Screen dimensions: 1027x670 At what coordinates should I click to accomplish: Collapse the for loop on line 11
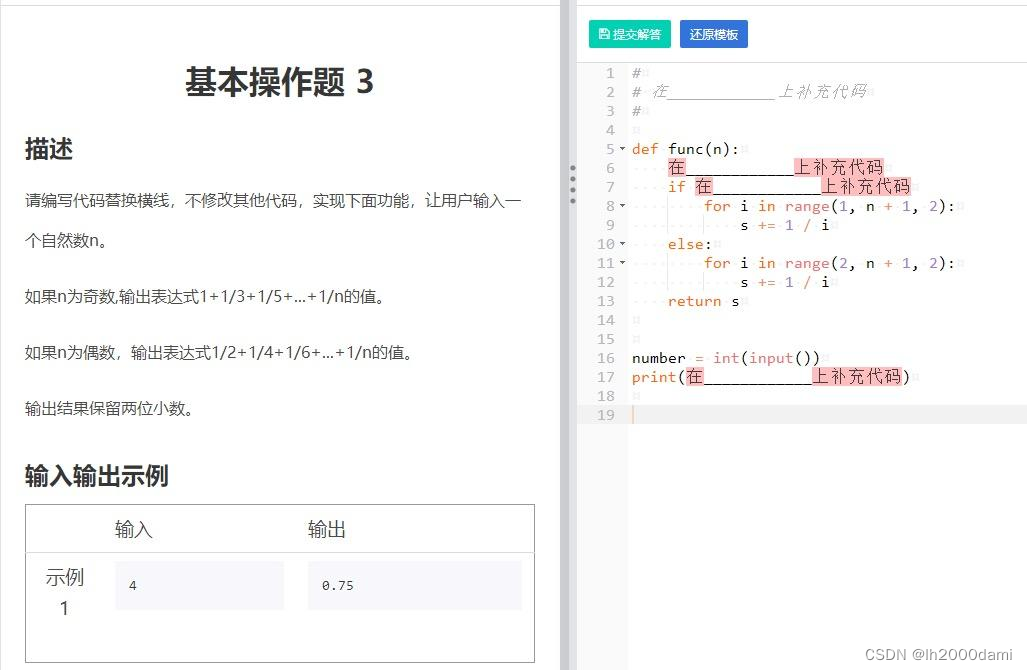click(x=623, y=262)
